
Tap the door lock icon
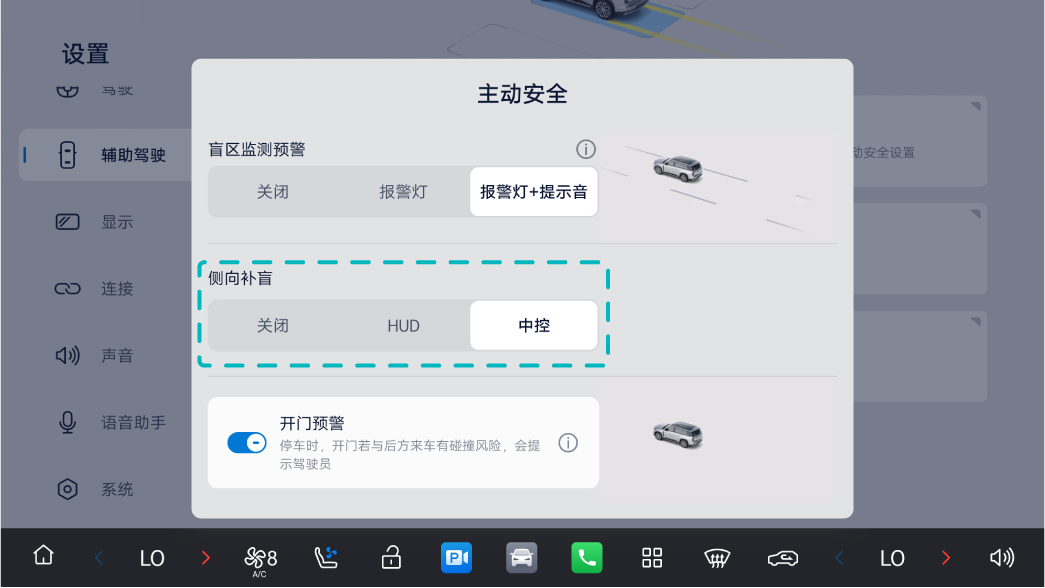391,557
